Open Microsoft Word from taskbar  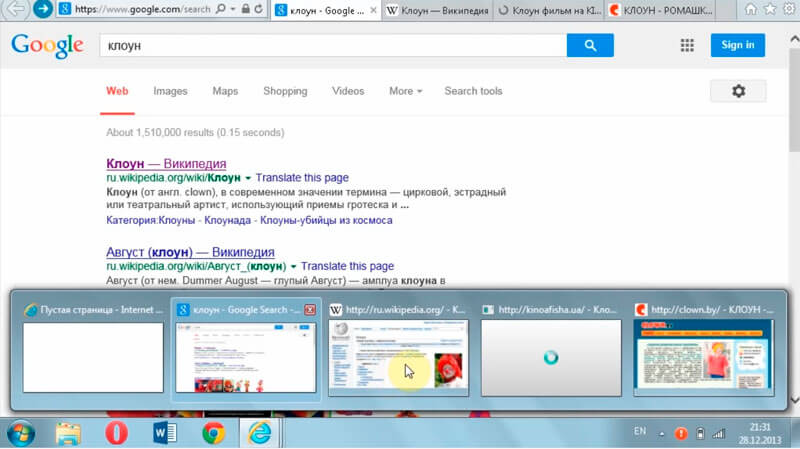click(x=164, y=433)
